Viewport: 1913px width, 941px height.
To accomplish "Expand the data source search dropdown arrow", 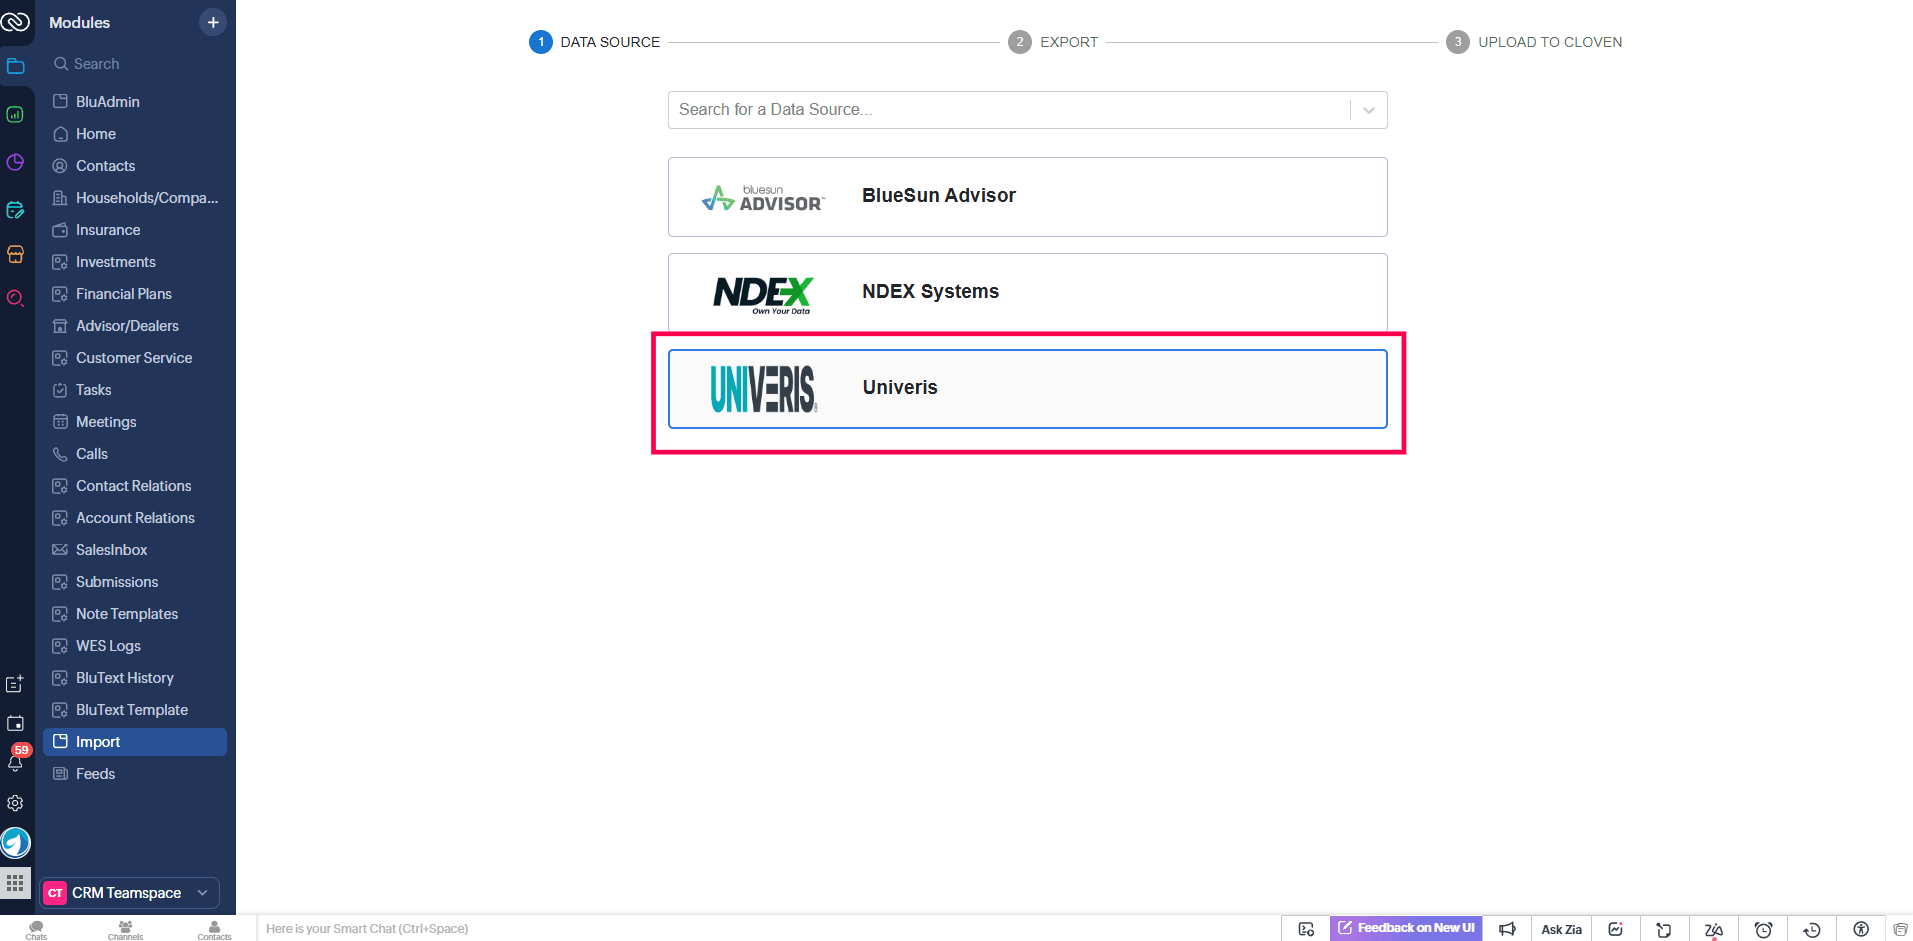I will pos(1369,110).
